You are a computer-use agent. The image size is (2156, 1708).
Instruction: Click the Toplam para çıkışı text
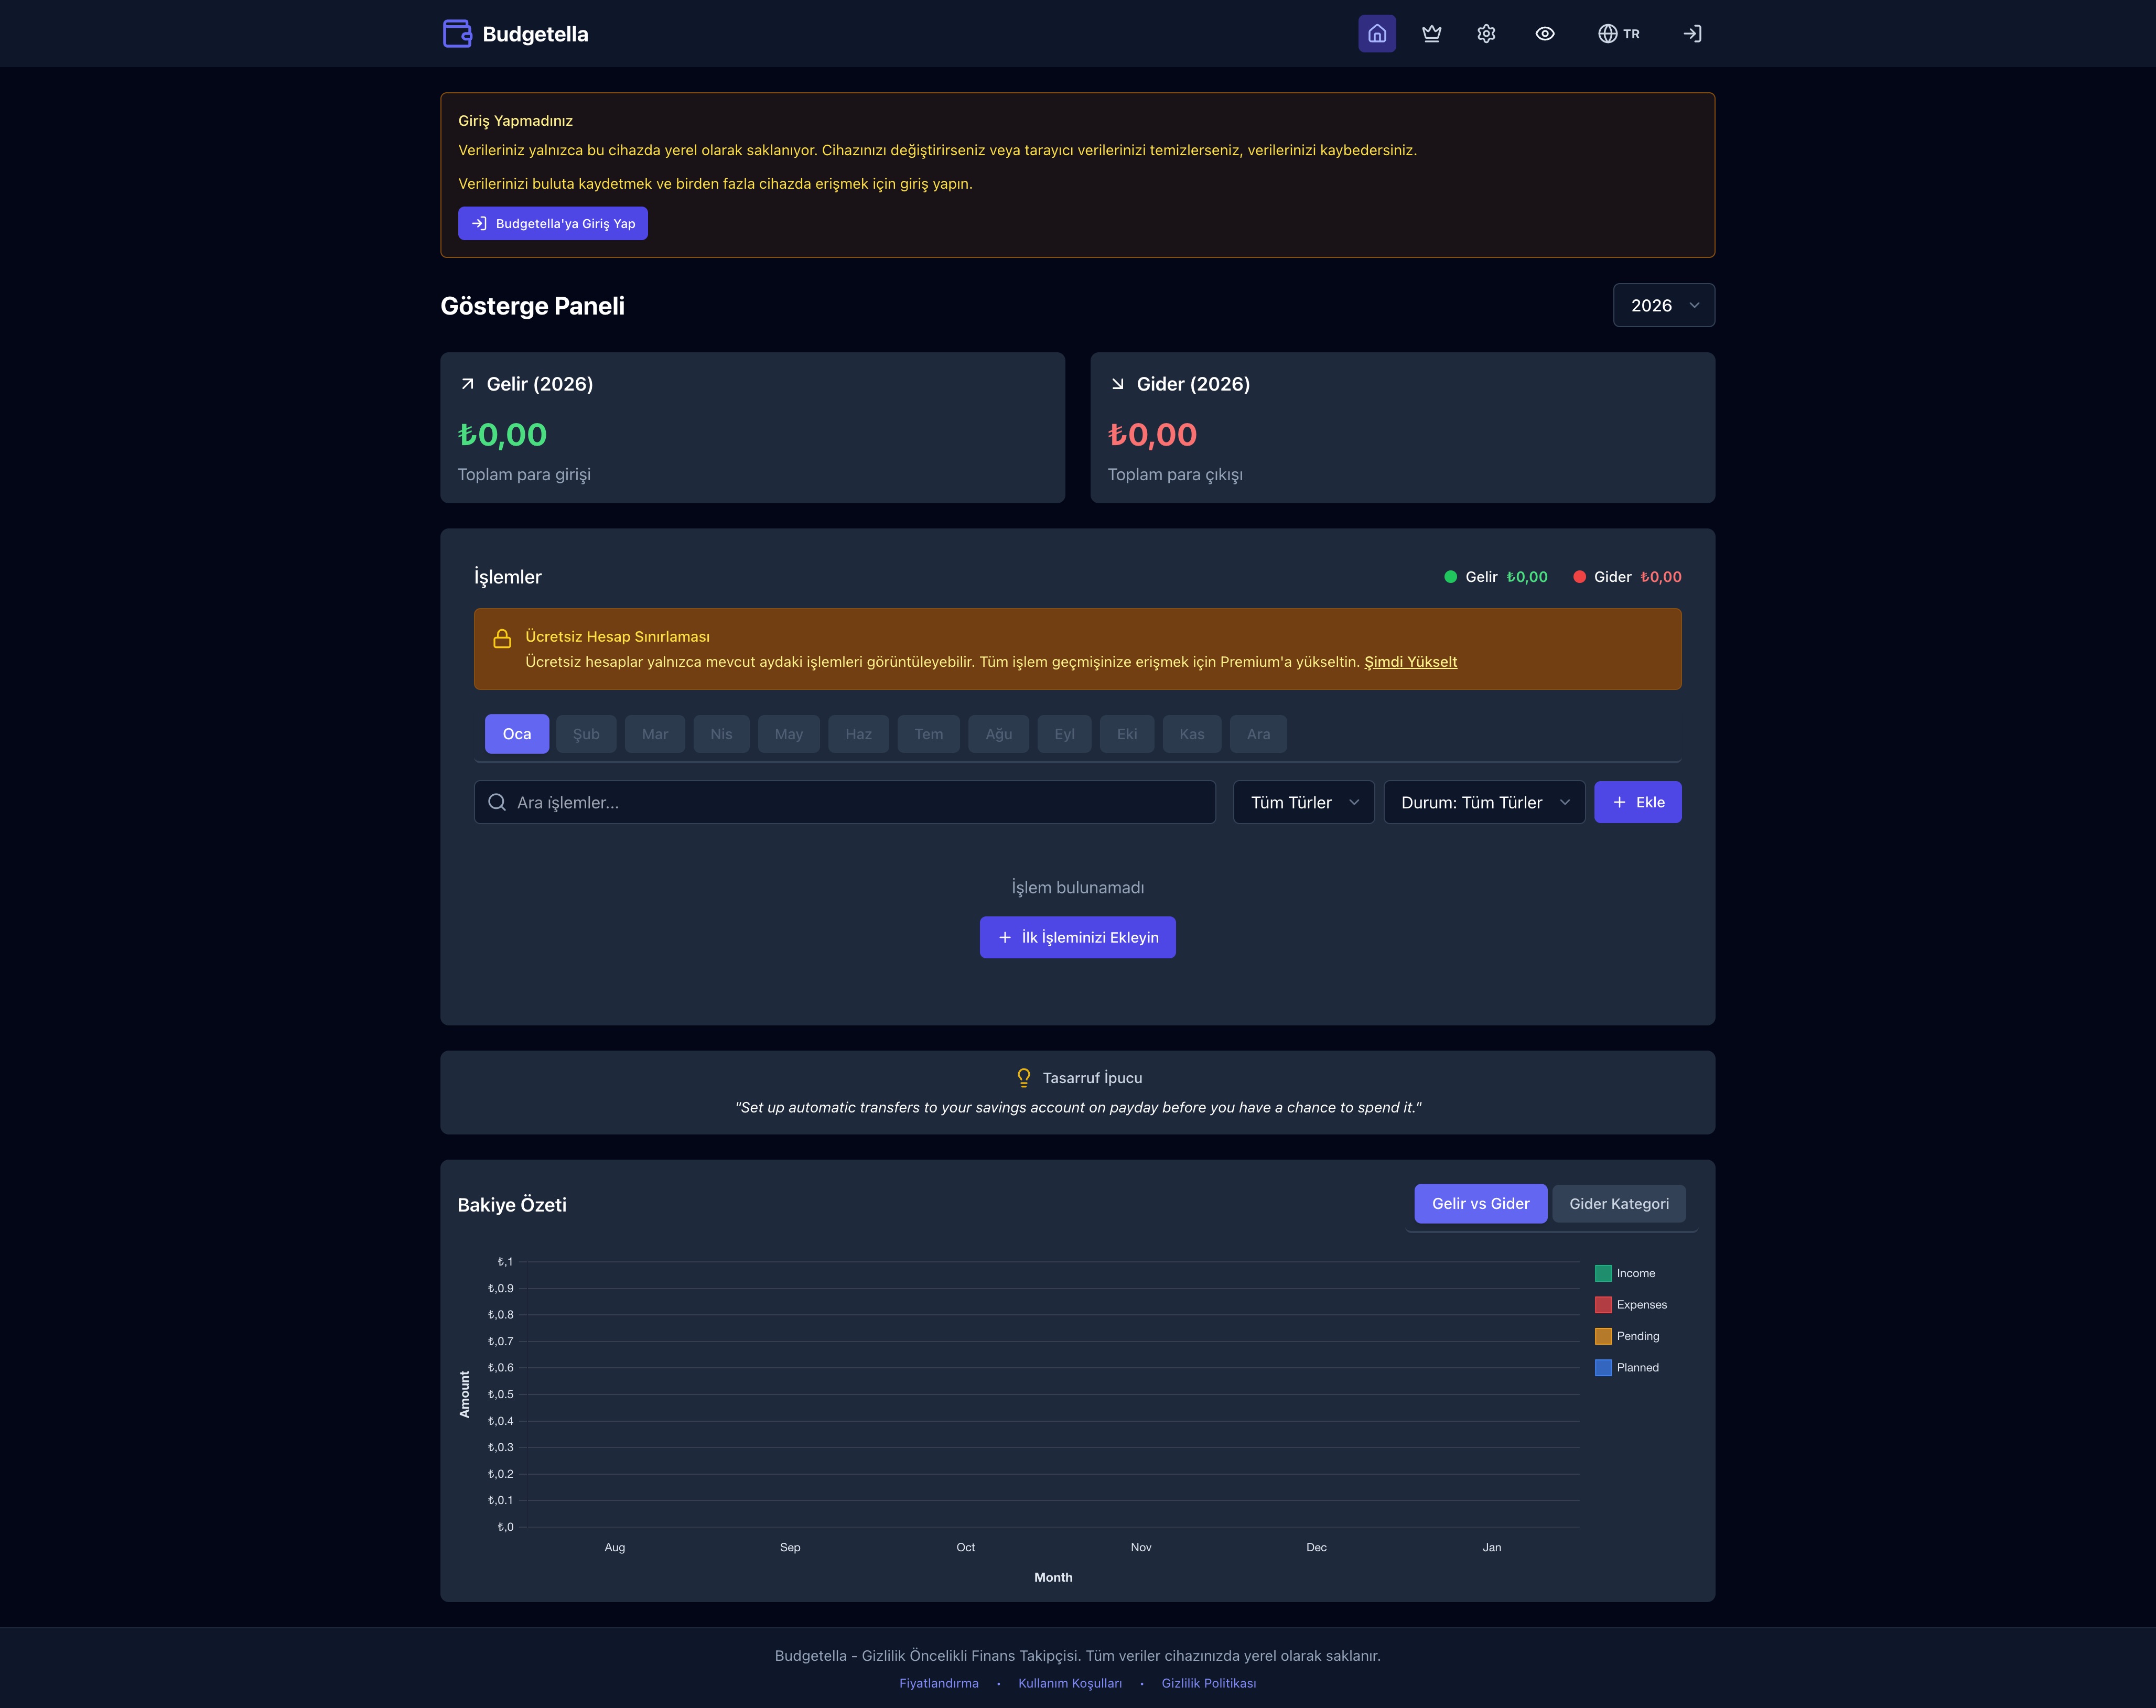pos(1175,475)
